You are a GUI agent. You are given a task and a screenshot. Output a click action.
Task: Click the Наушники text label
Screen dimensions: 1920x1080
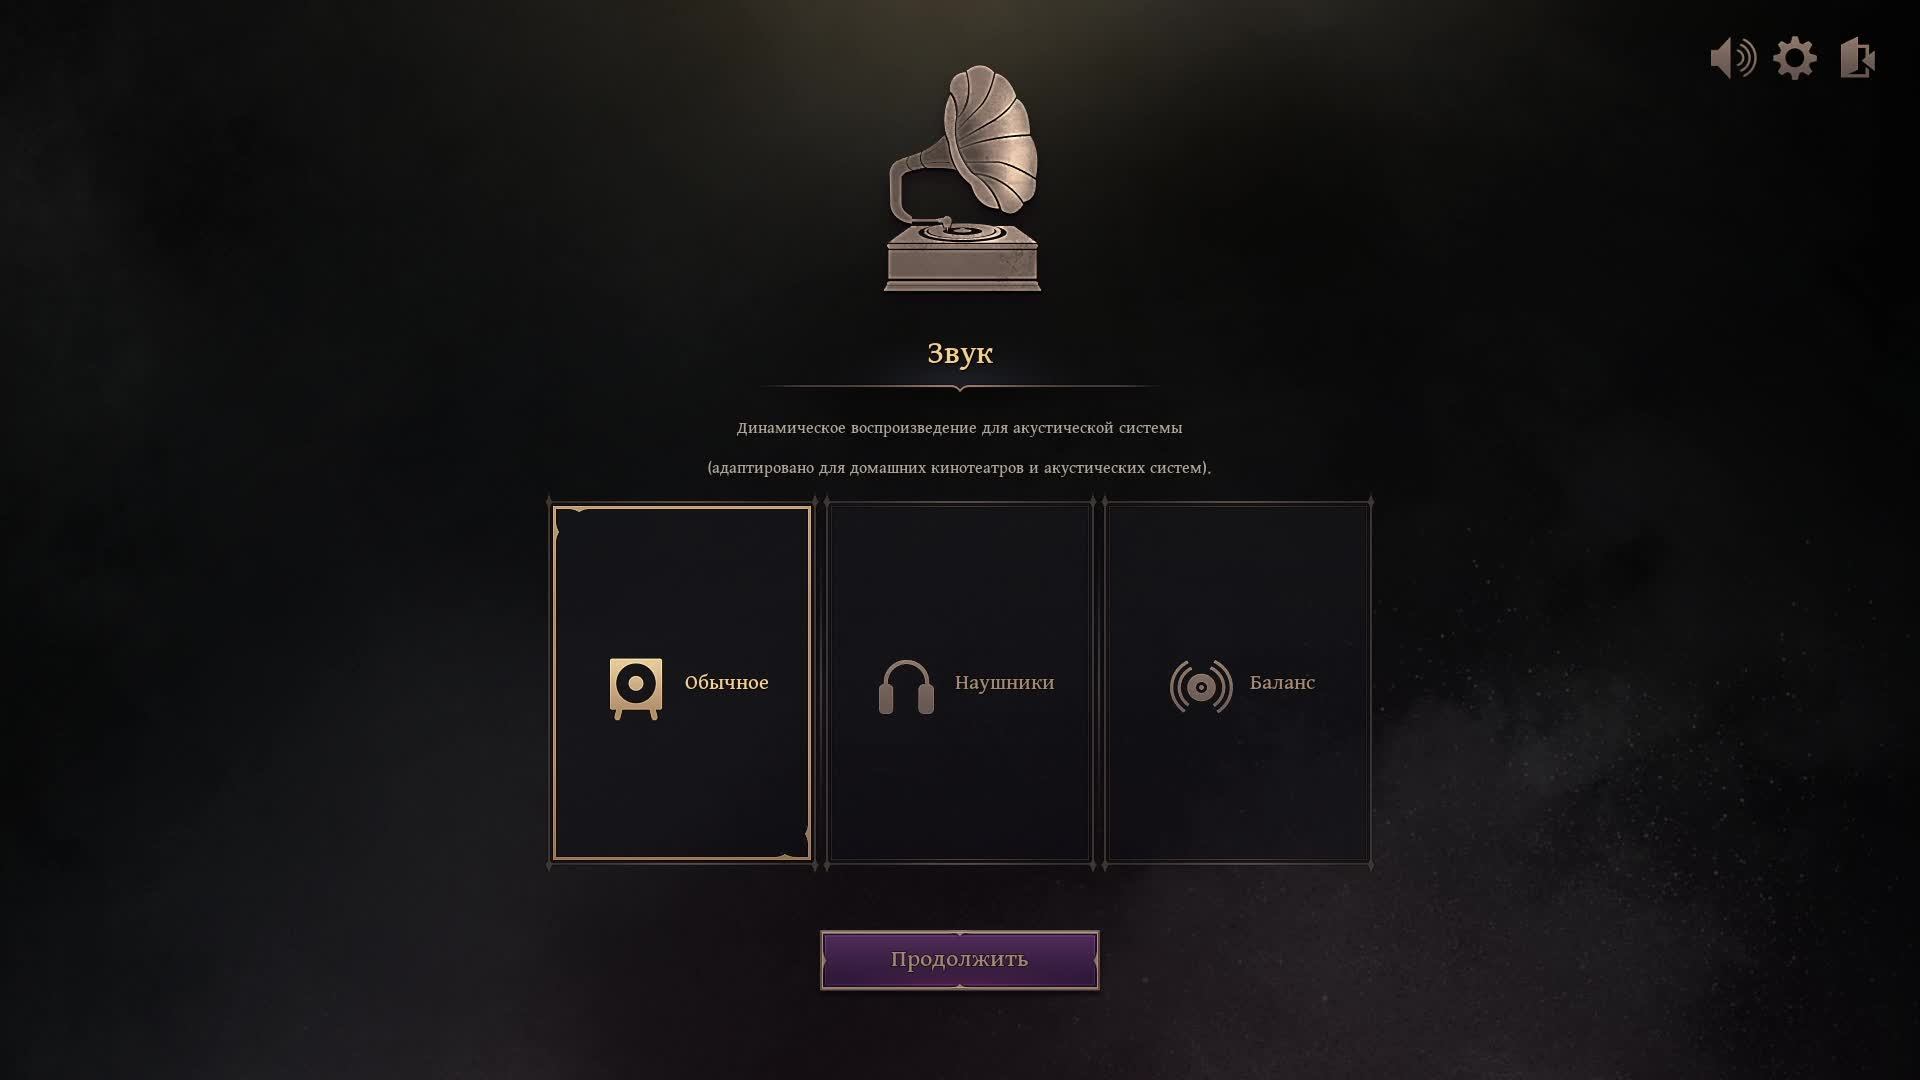point(1004,683)
